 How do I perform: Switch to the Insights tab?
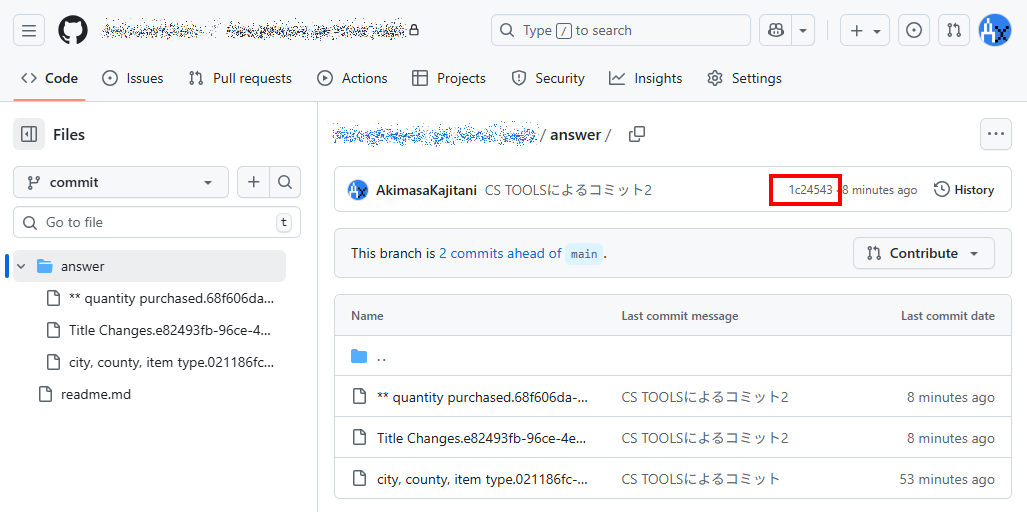click(x=645, y=78)
